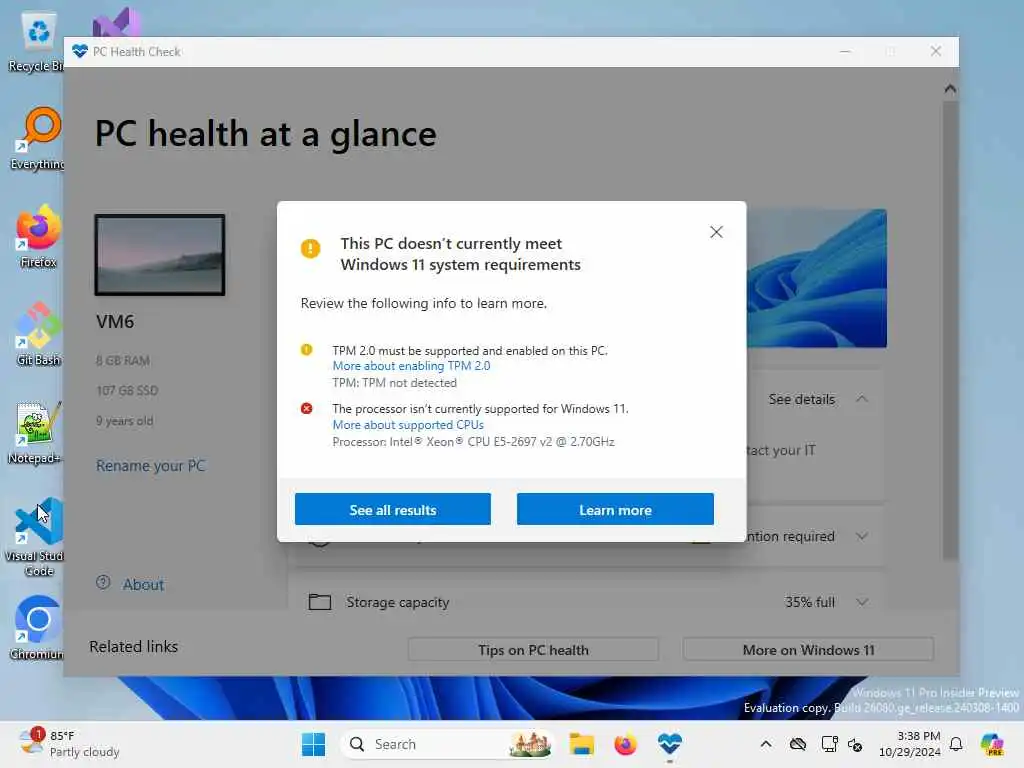
Task: Open More about enabling TPM 2.0 link
Action: (x=411, y=366)
